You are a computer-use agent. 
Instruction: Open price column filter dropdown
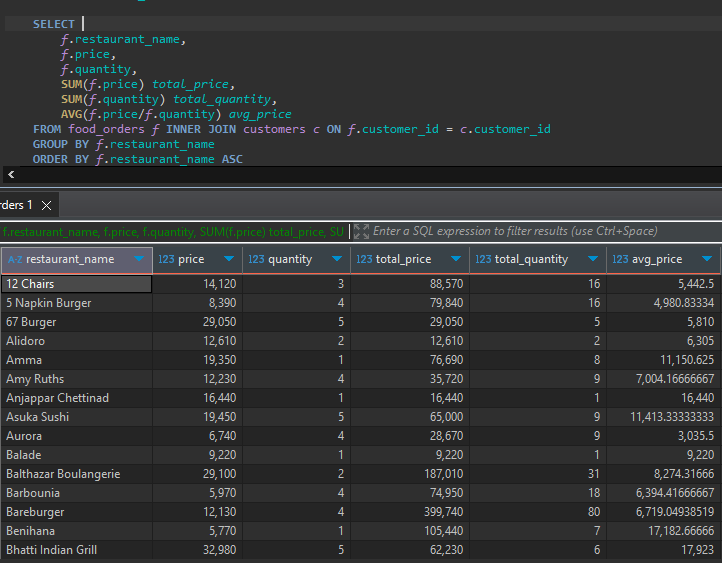(x=228, y=259)
